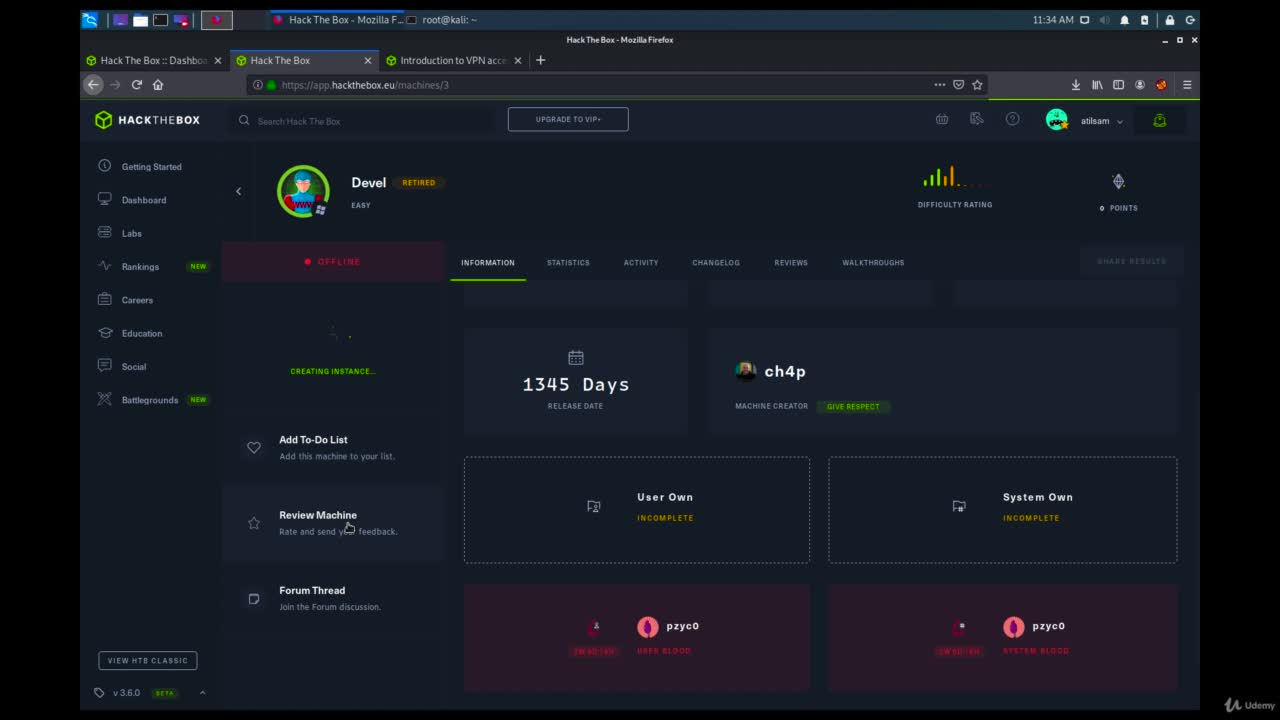This screenshot has width=1280, height=720.
Task: Select the Changelog tab
Action: pyautogui.click(x=716, y=263)
